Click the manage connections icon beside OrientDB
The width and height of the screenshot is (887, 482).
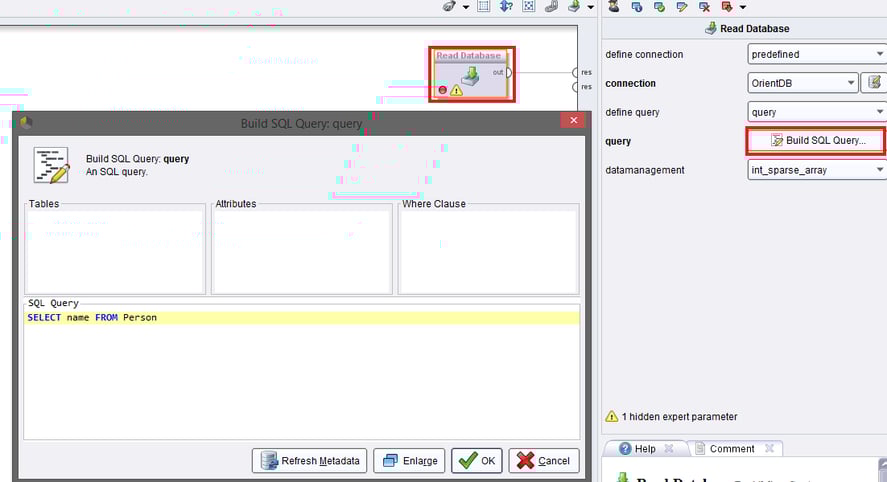[874, 83]
